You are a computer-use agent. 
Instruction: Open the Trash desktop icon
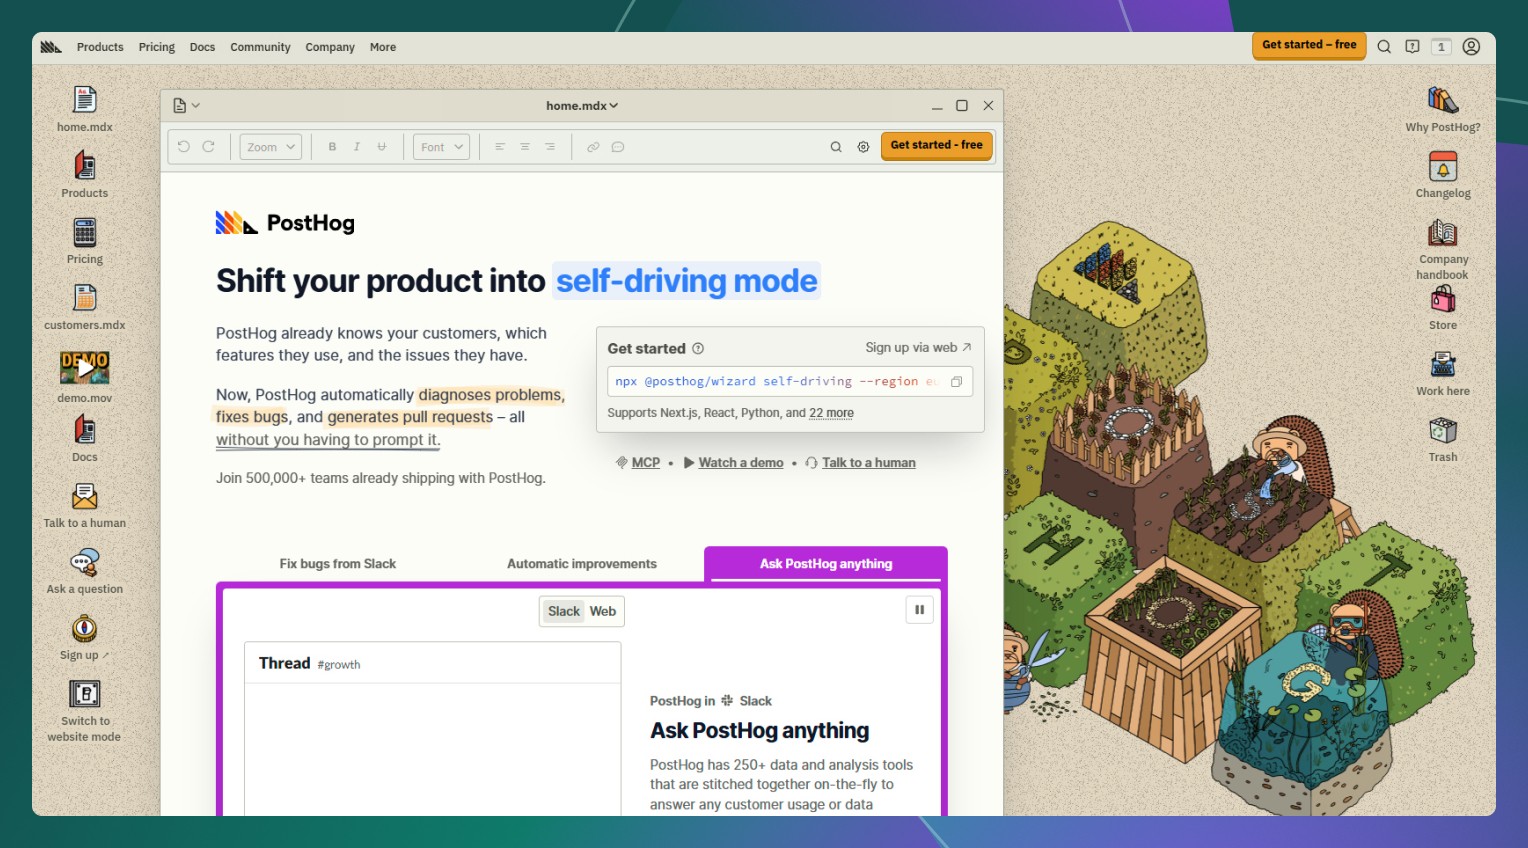pyautogui.click(x=1442, y=431)
